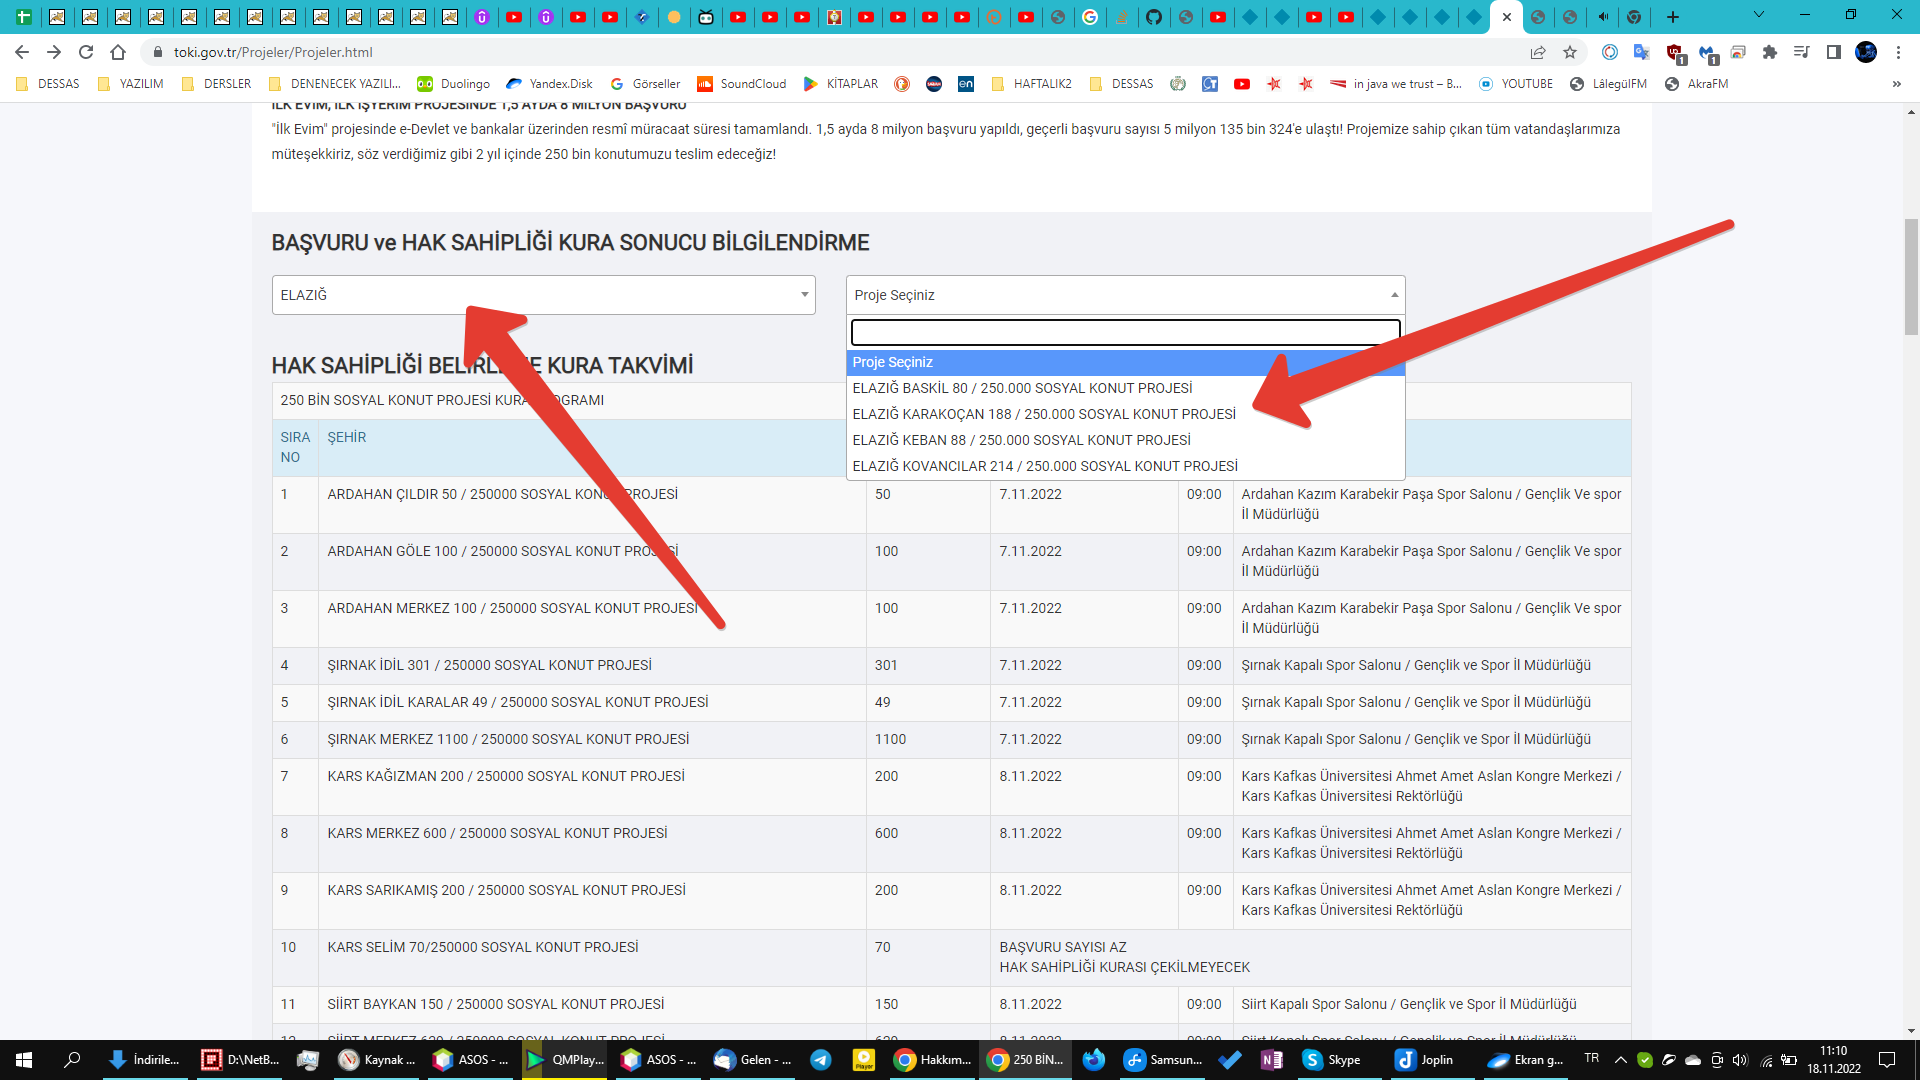Open new browser tab

click(x=1673, y=17)
